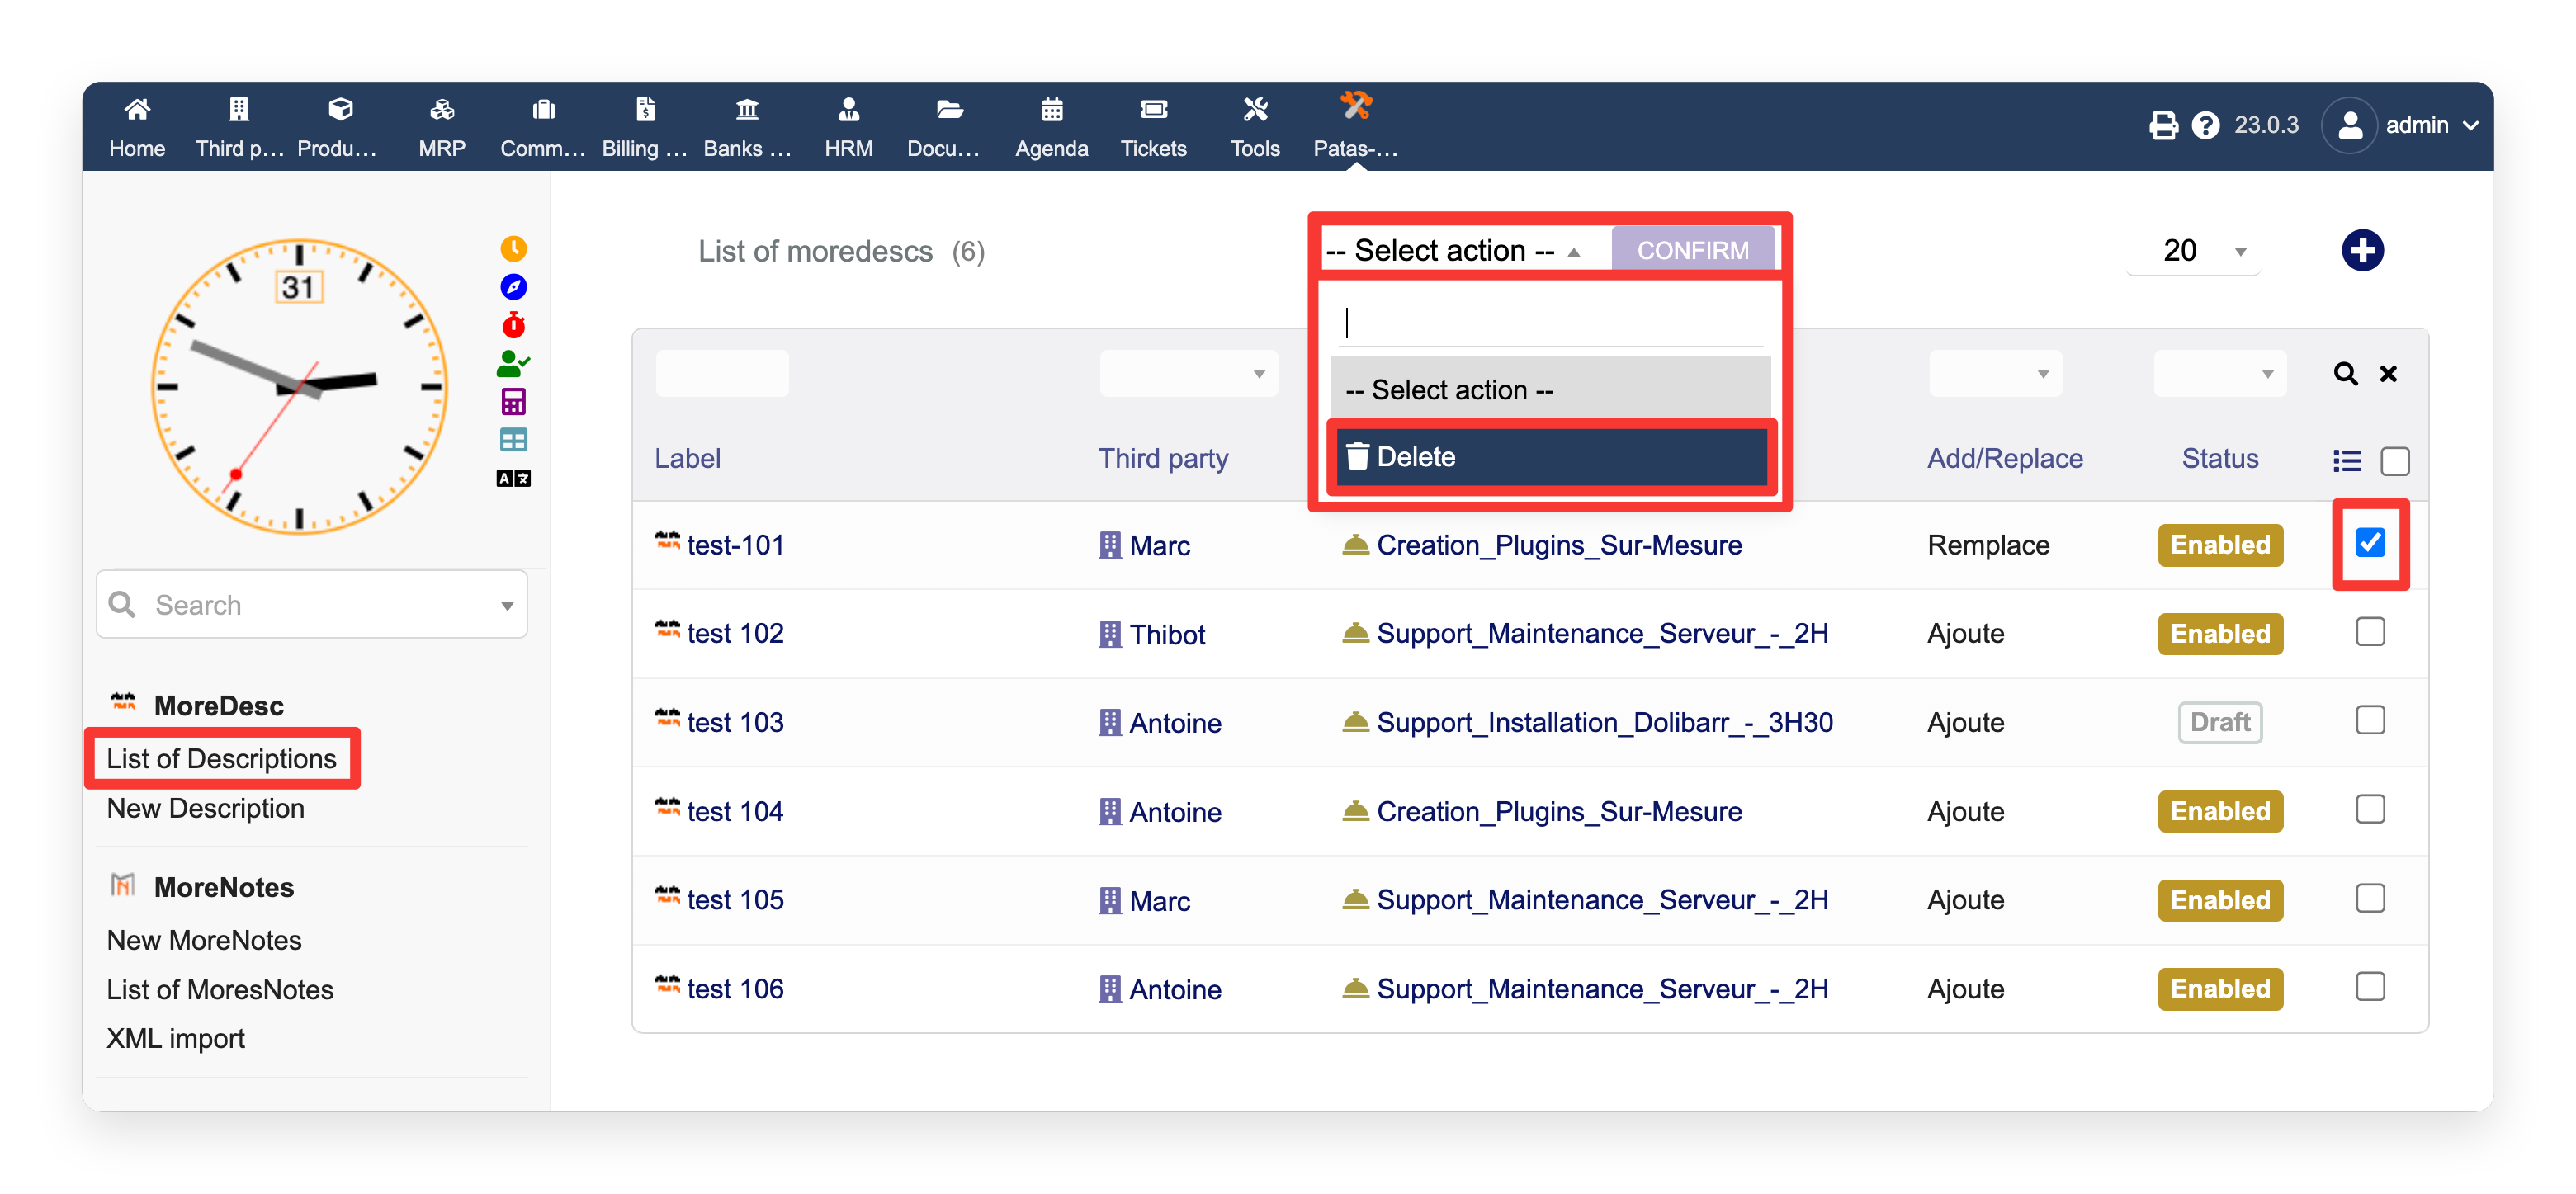Open the Agenda top menu
Viewport: 2576px width, 1194px height.
tap(1051, 127)
